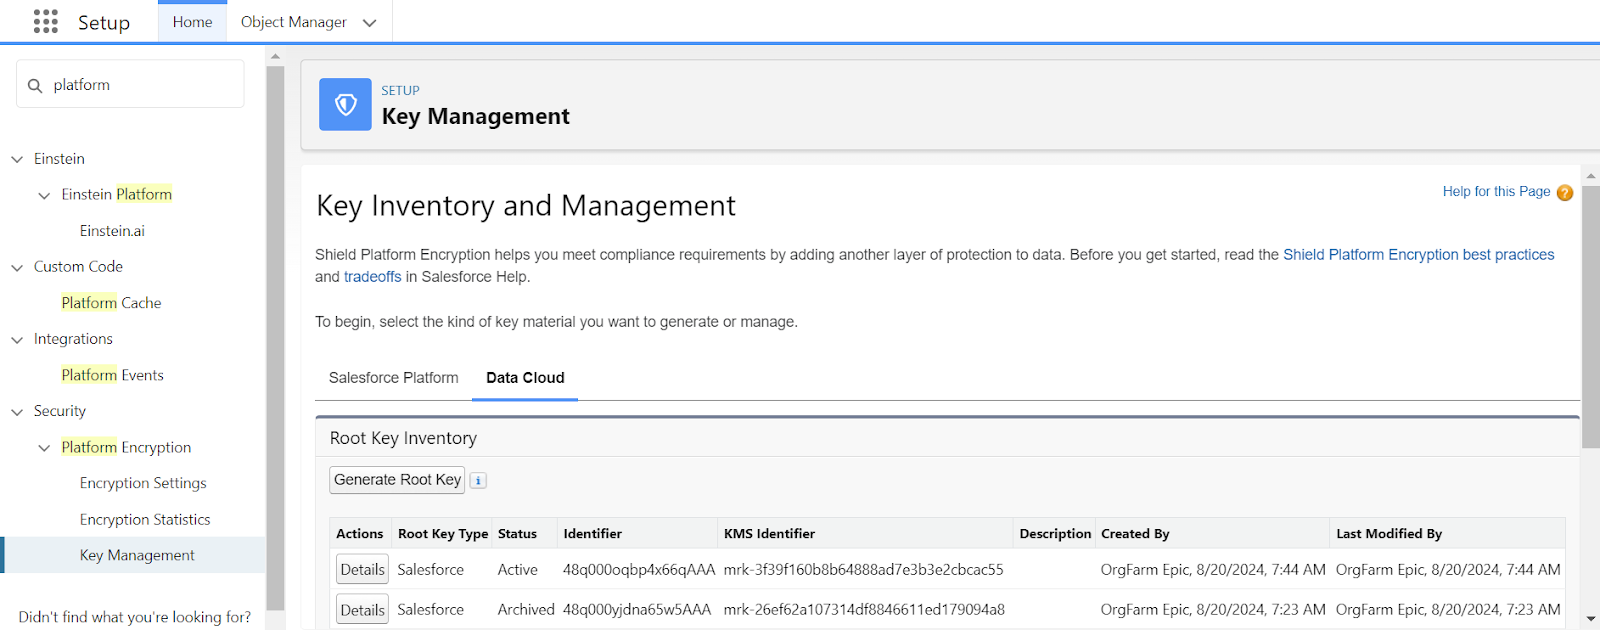Switch to the Salesforce Platform tab
This screenshot has height=630, width=1600.
point(393,378)
